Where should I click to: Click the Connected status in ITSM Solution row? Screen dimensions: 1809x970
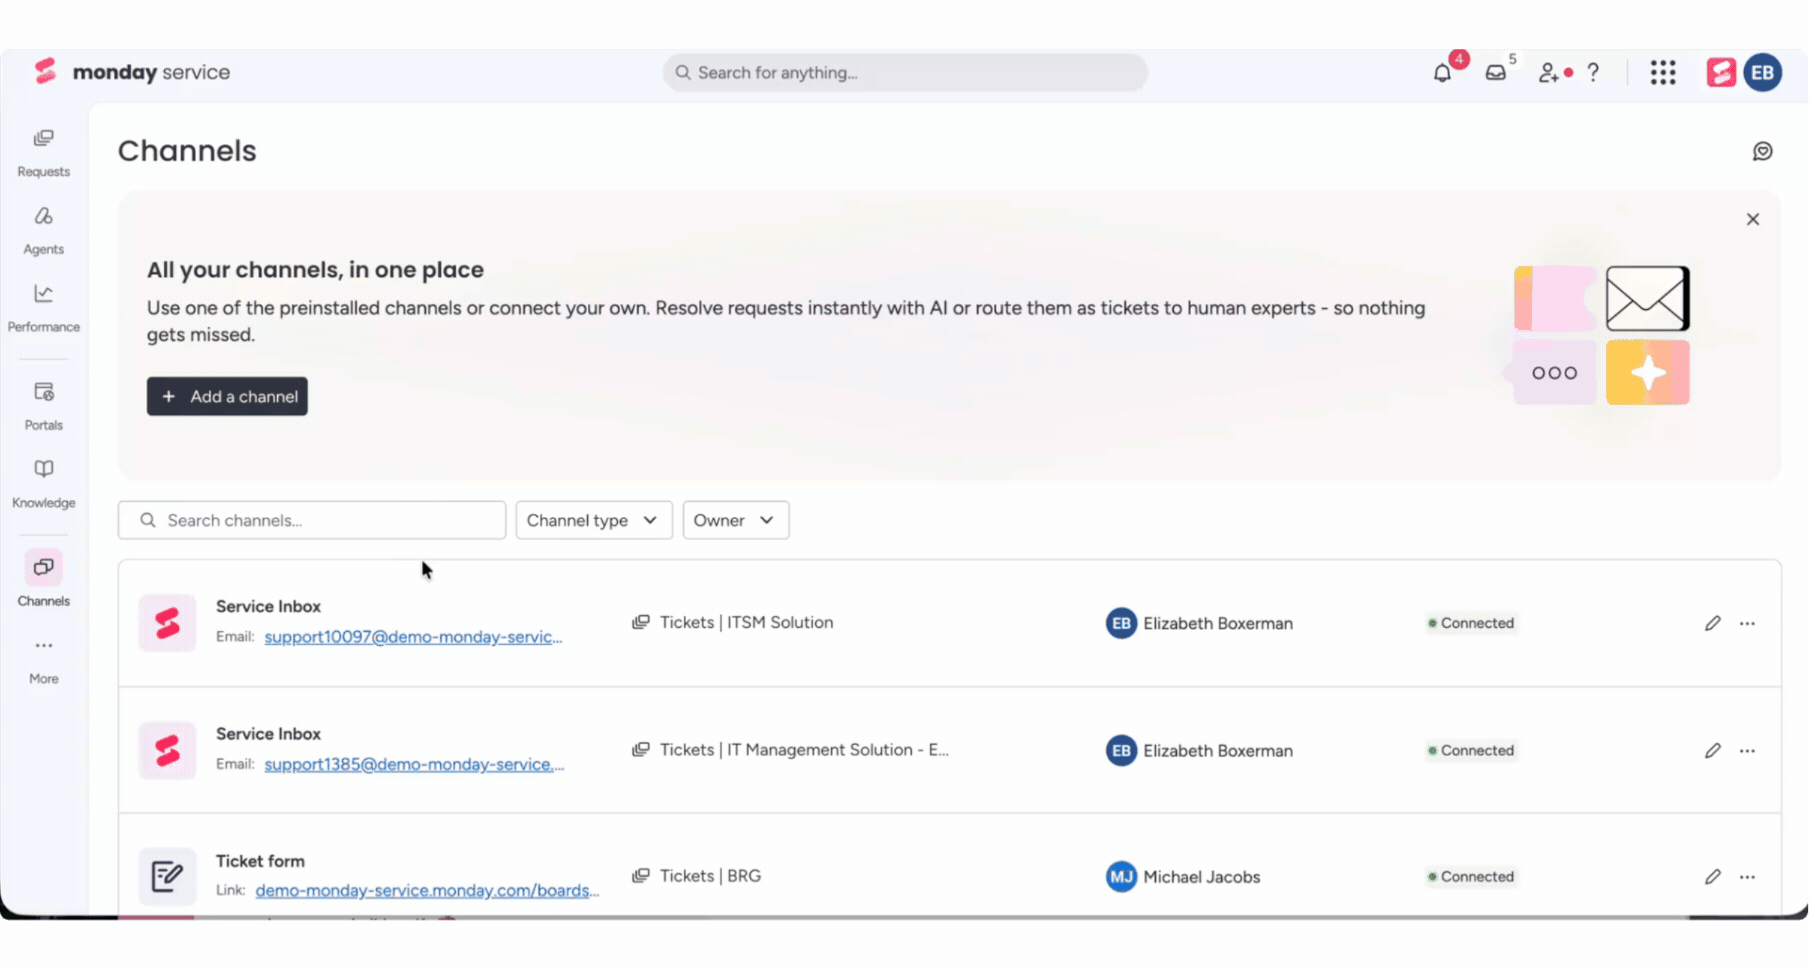pos(1471,623)
